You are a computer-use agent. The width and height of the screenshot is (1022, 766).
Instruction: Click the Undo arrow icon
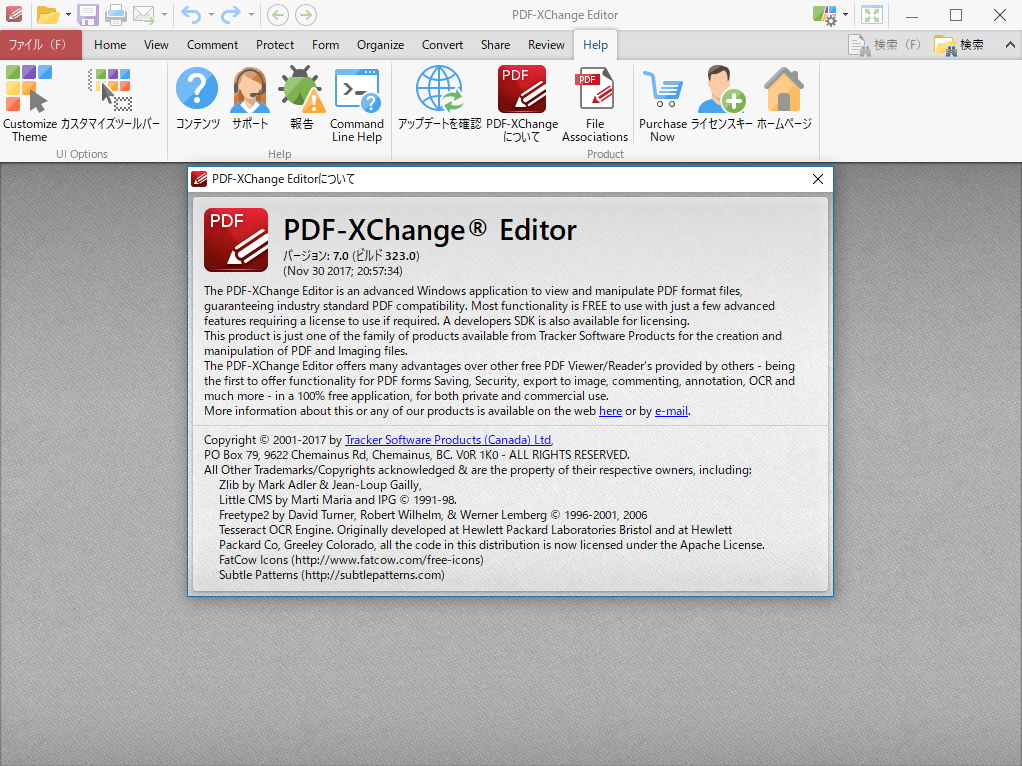[x=191, y=14]
